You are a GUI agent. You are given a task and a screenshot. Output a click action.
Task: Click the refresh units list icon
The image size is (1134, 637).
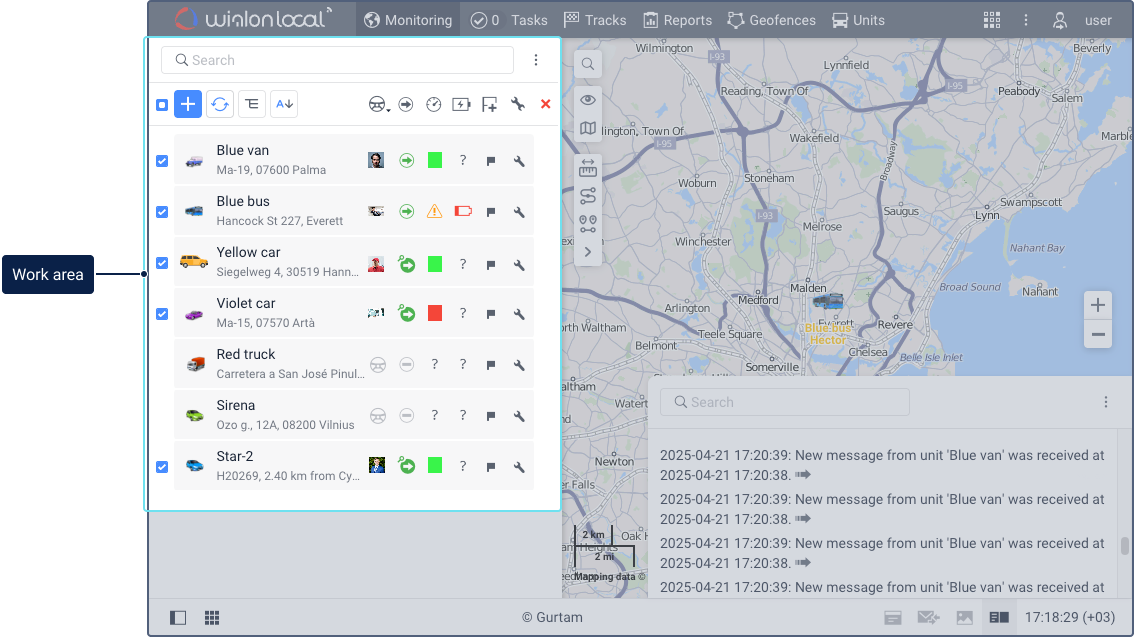point(220,104)
